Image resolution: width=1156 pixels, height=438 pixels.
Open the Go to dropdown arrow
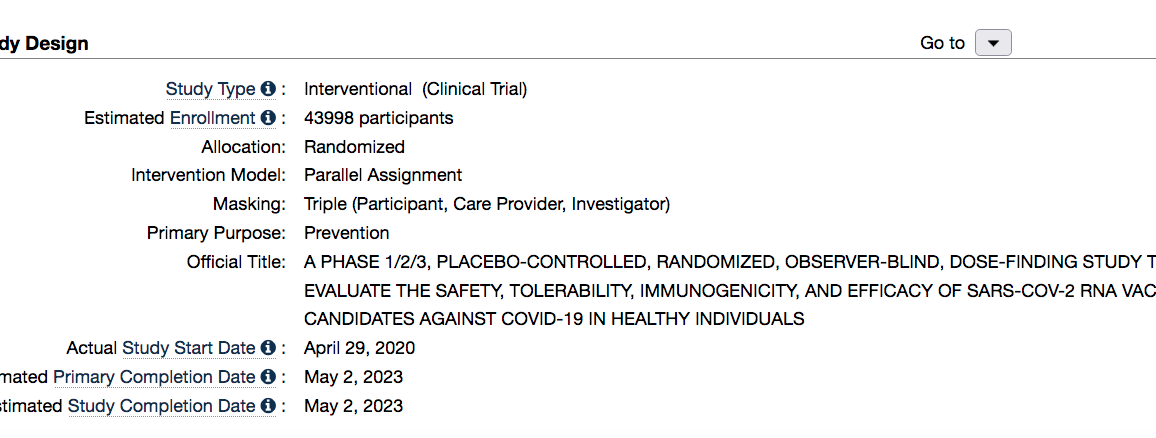(993, 44)
